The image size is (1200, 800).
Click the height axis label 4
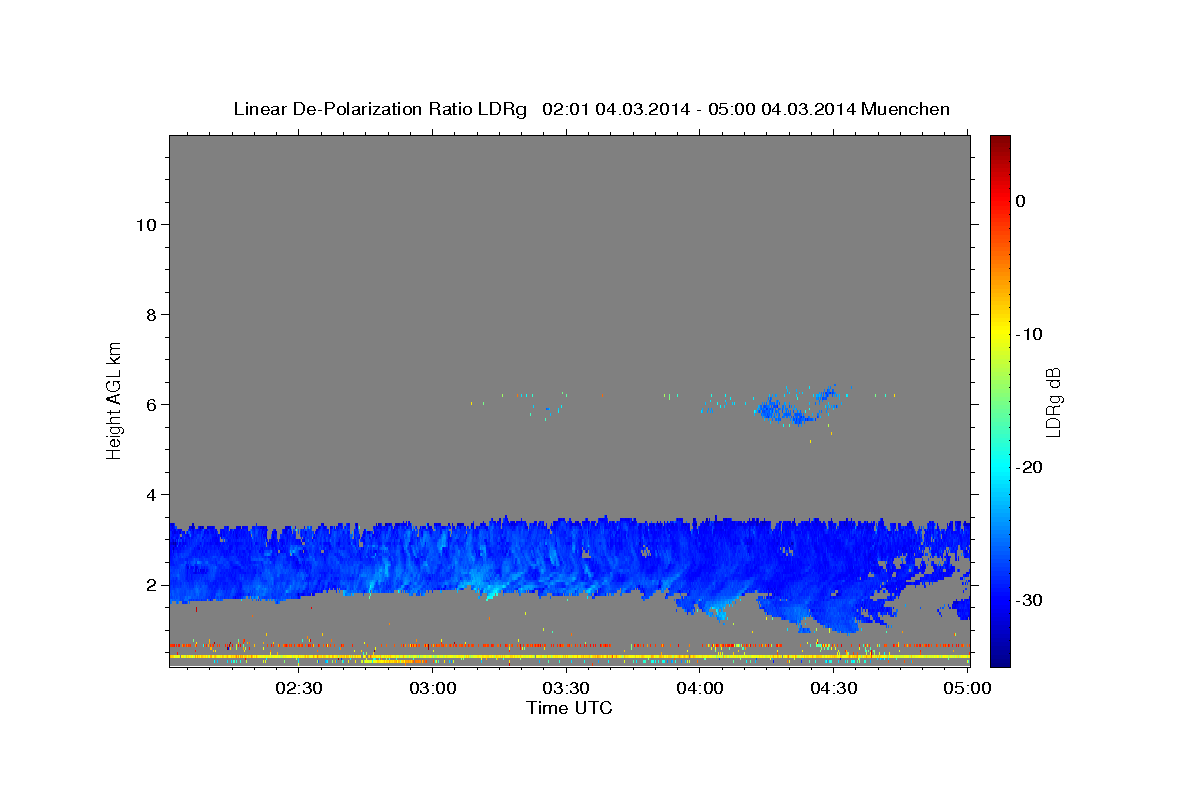pos(151,494)
